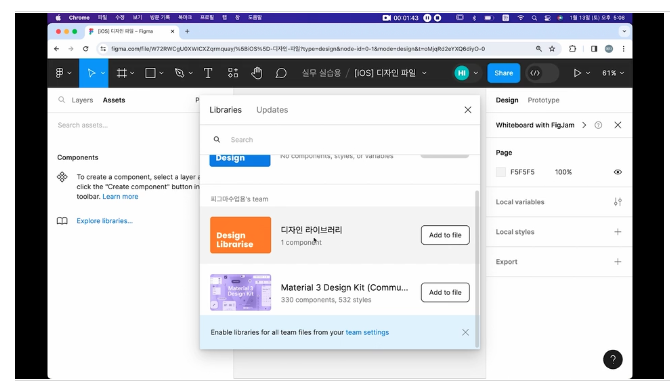
Task: Click the left panel search icon
Action: coord(62,100)
